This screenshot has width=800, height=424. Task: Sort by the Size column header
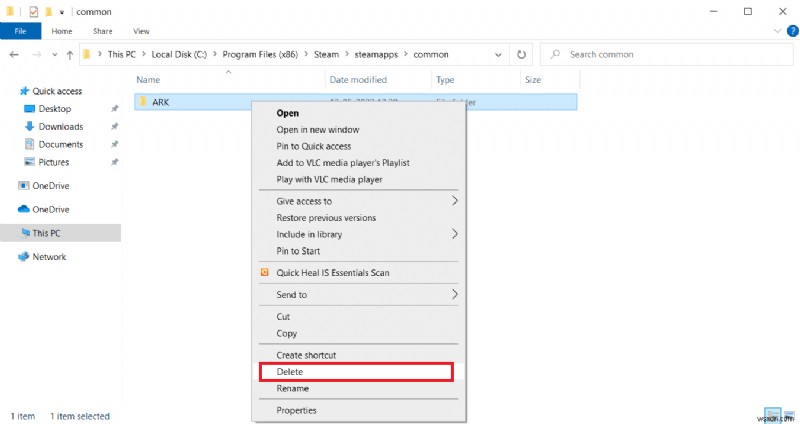533,80
